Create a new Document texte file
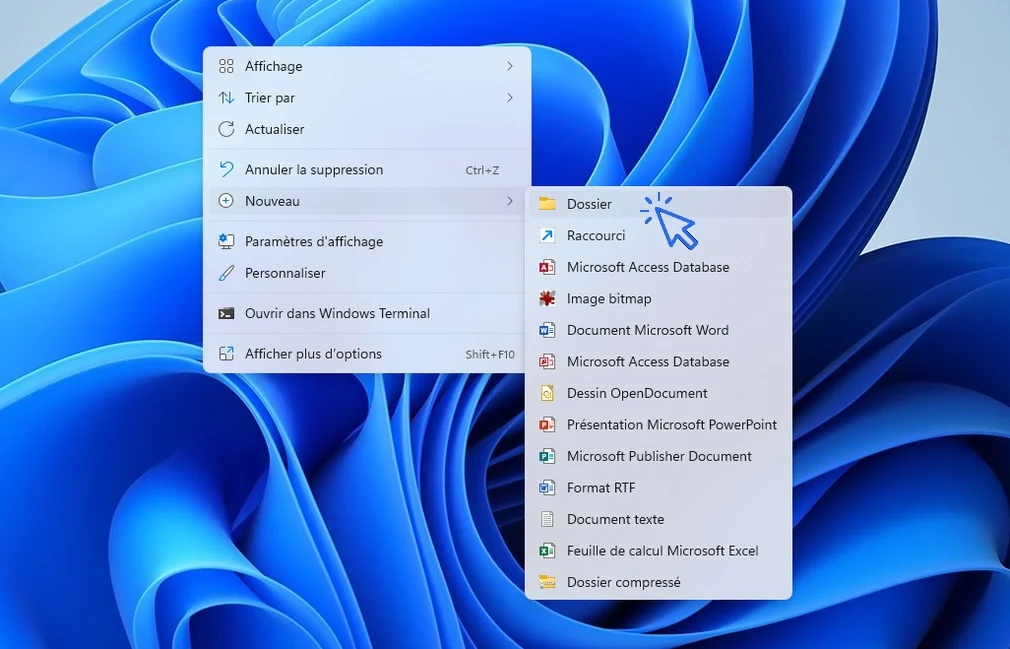 click(x=615, y=519)
